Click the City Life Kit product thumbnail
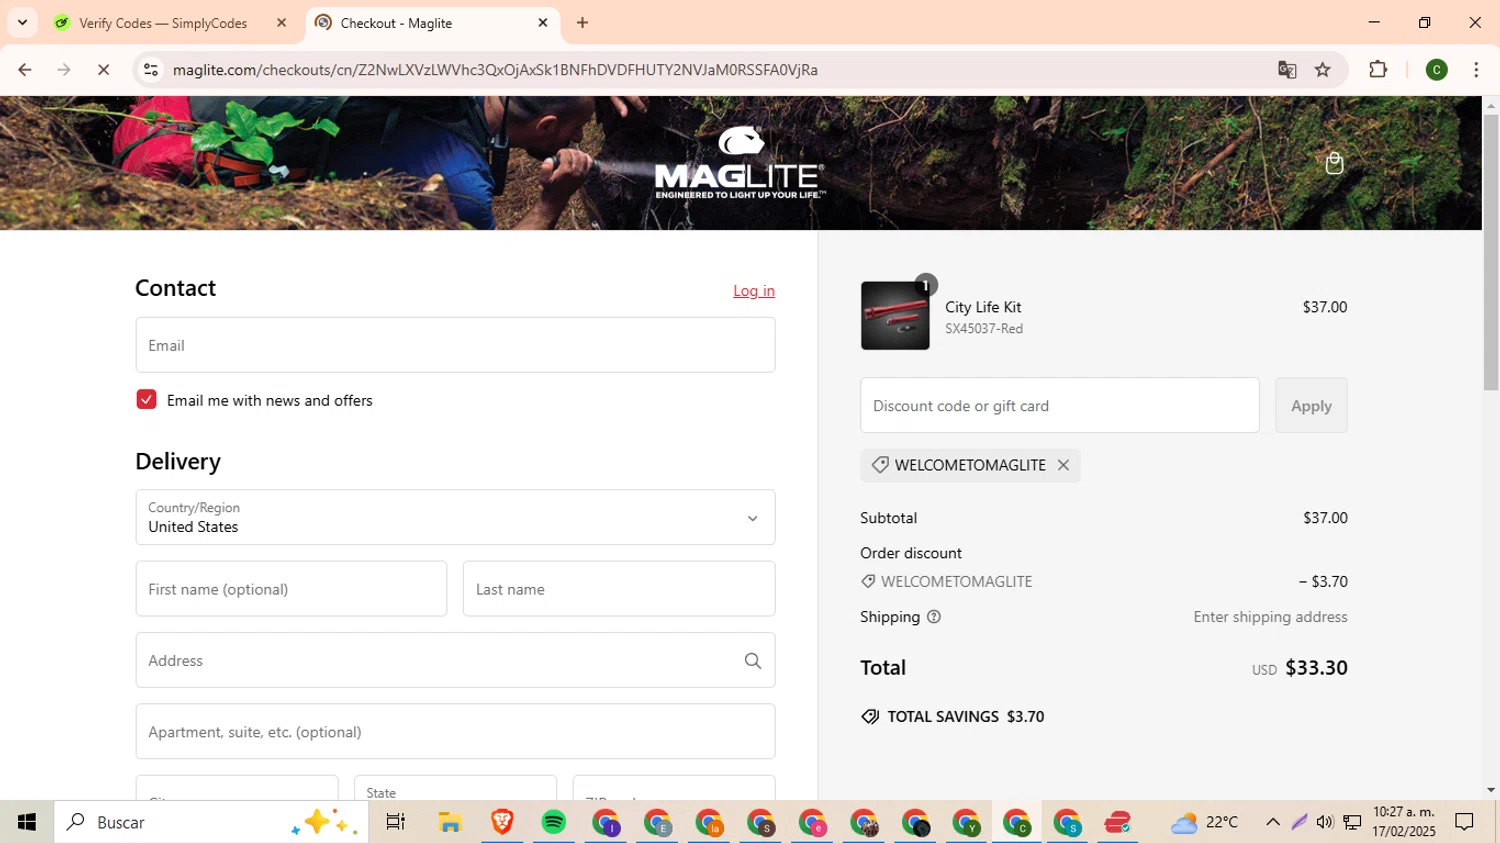Viewport: 1500px width, 843px height. click(x=895, y=316)
